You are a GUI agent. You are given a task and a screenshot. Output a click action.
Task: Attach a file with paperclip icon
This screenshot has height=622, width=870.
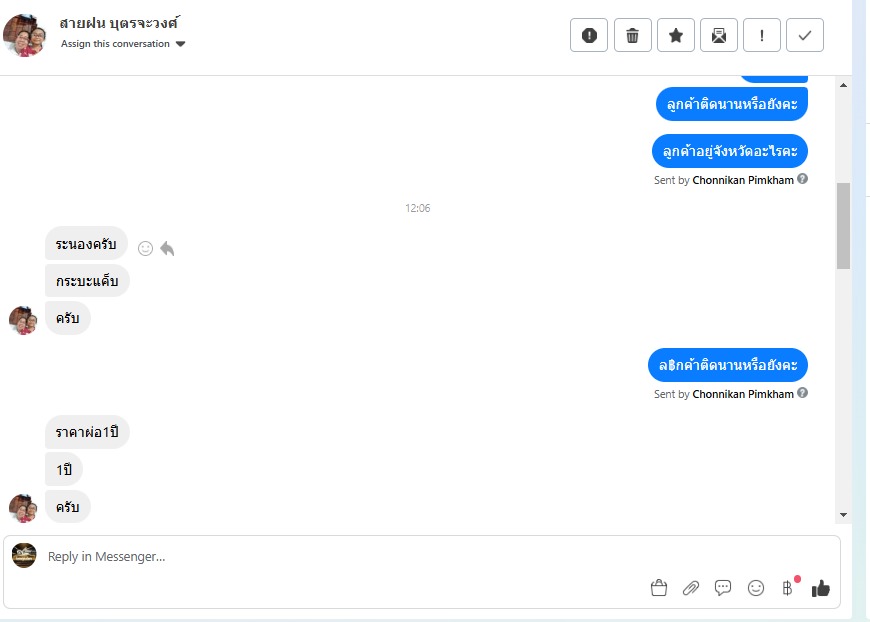click(691, 588)
